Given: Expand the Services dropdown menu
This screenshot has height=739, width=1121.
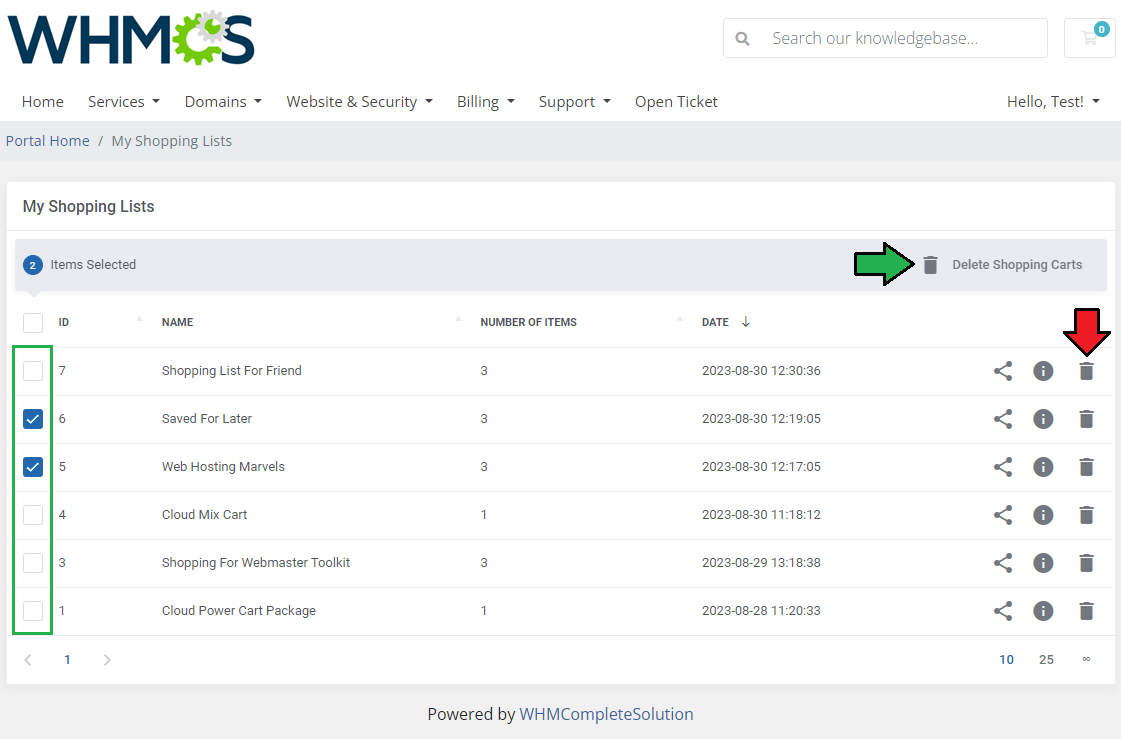Looking at the screenshot, I should coord(124,101).
